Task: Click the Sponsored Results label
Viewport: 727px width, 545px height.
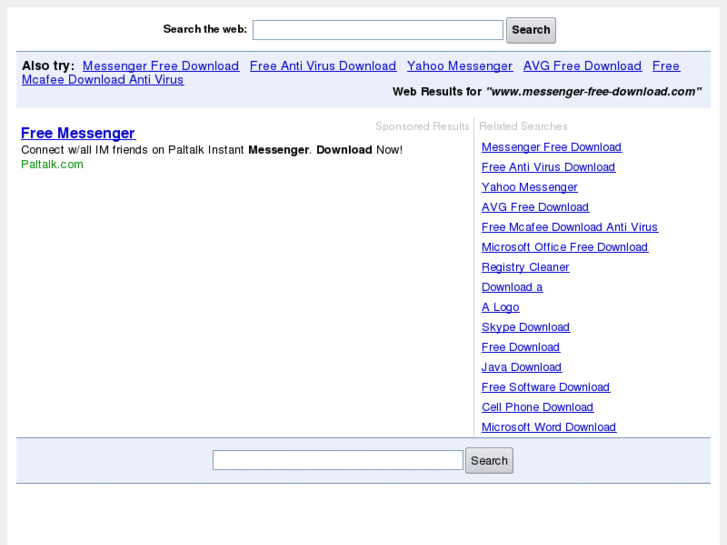Action: 422,126
